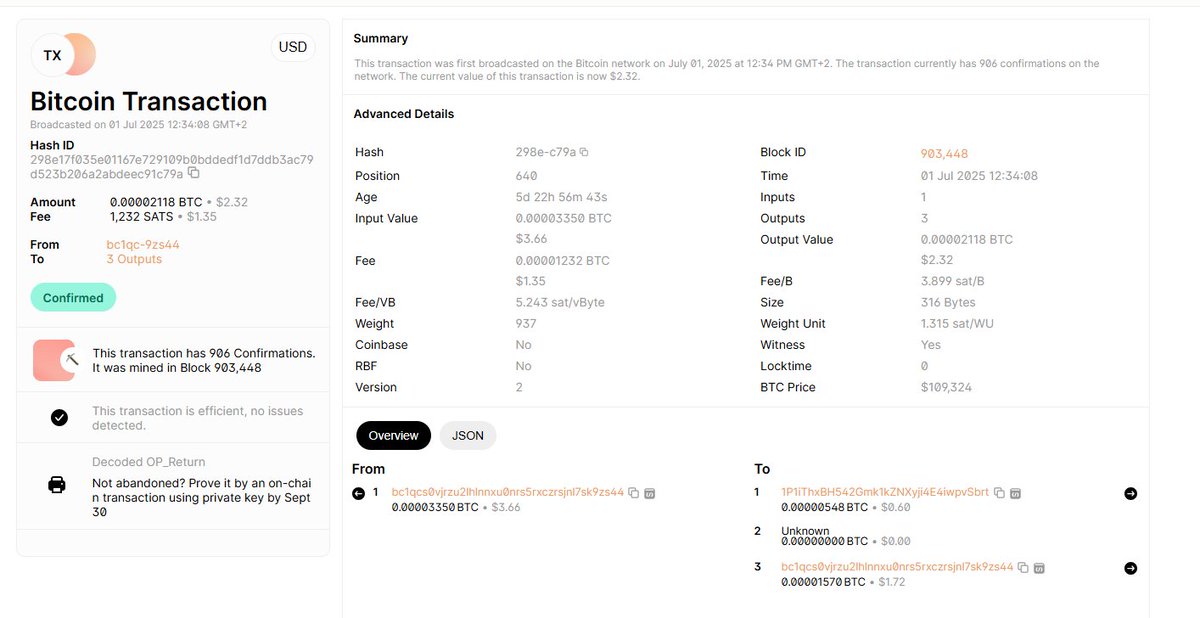
Task: Click the Position value 640
Action: (526, 176)
